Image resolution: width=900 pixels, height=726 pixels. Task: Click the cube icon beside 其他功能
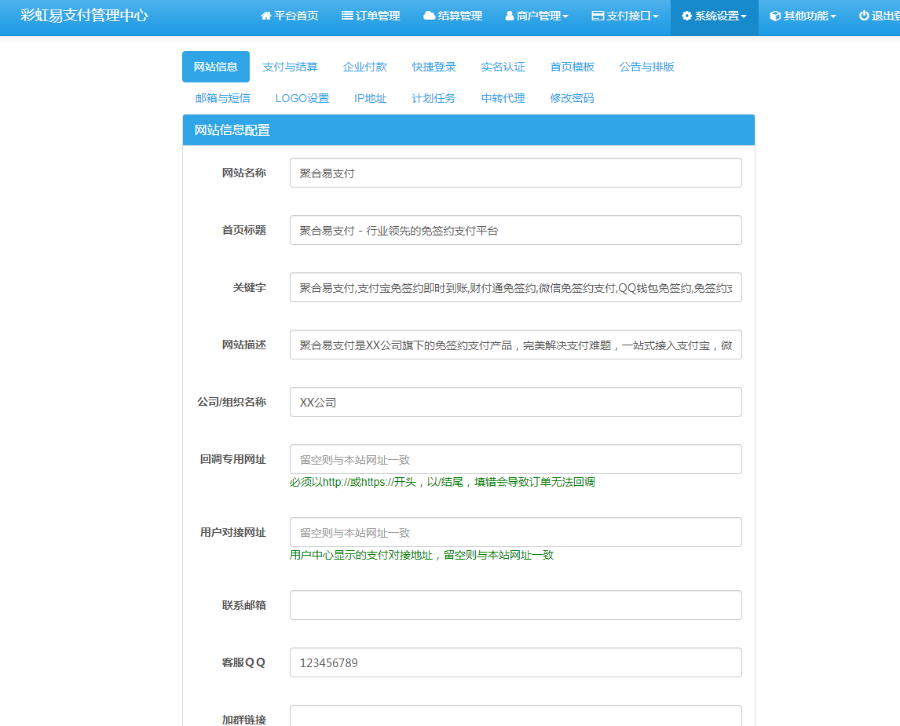[775, 16]
